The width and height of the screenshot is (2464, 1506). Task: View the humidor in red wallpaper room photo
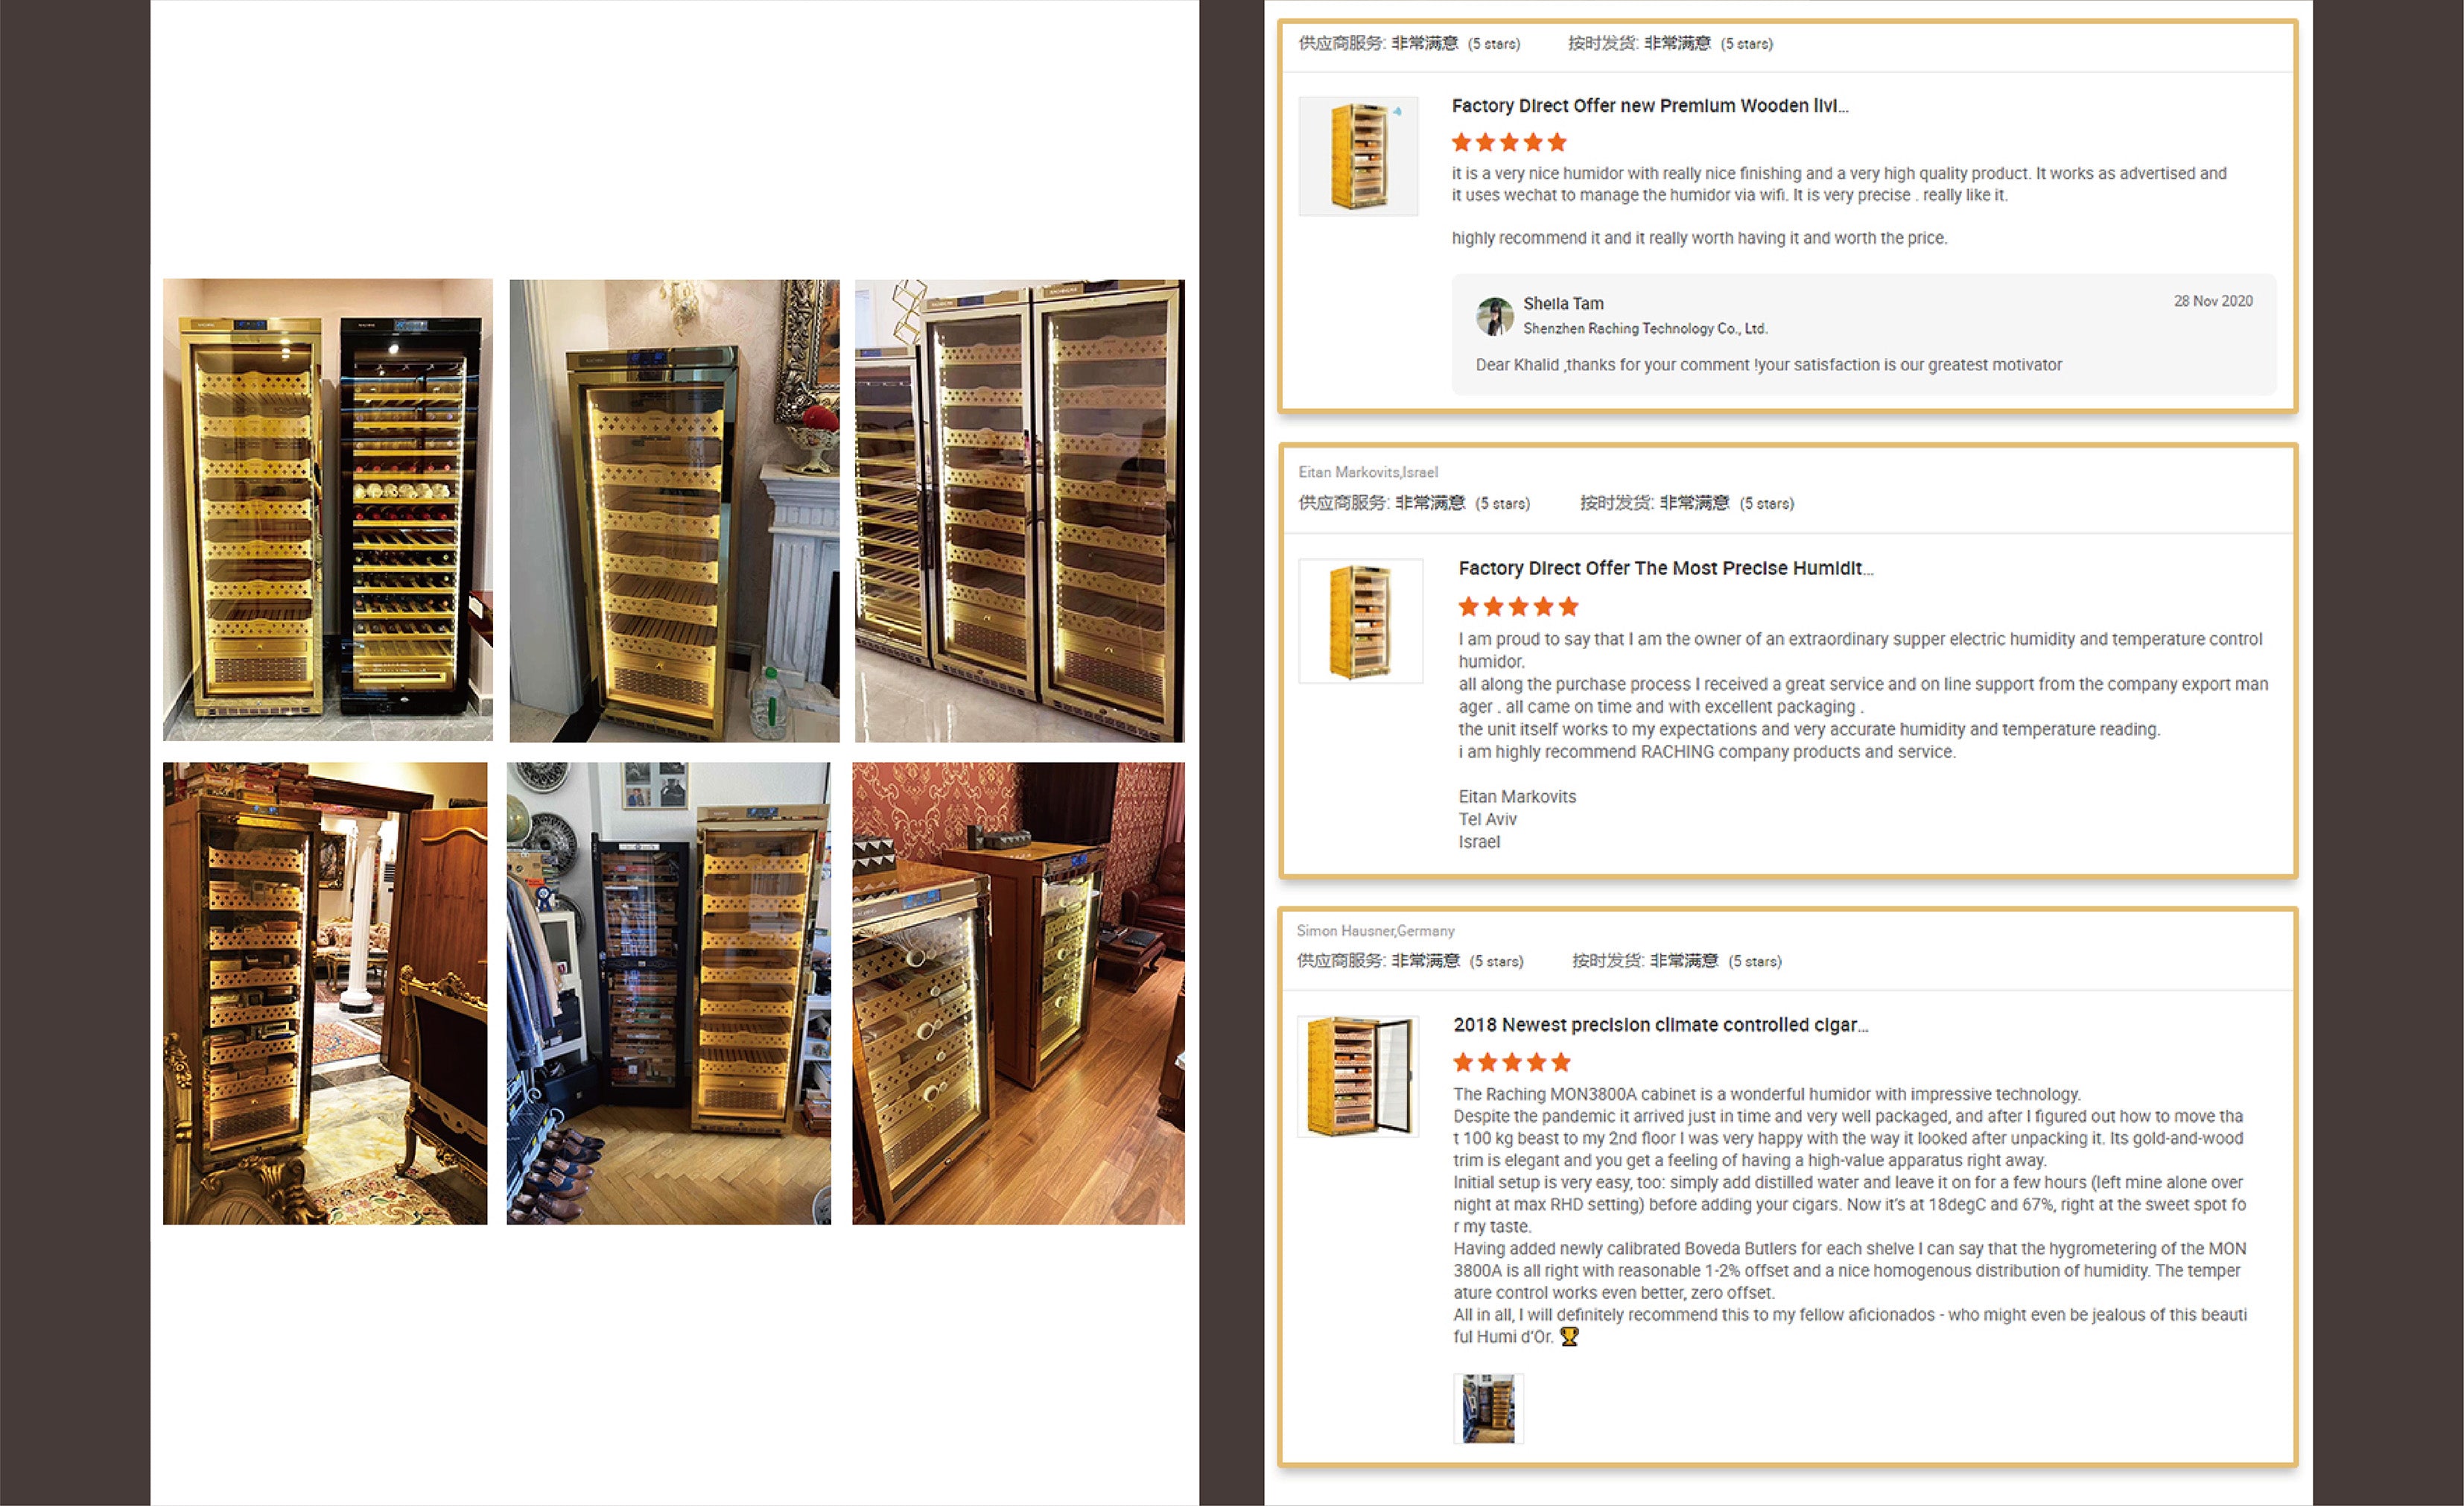[1018, 993]
